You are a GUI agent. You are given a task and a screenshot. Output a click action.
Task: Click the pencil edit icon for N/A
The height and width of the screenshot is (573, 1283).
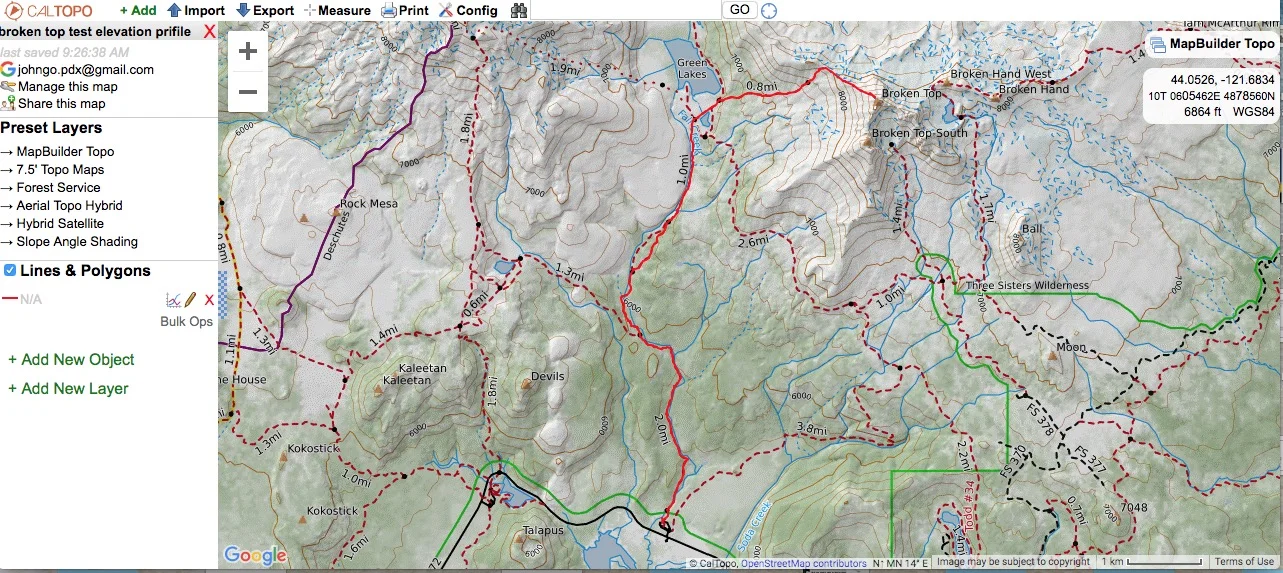click(190, 299)
